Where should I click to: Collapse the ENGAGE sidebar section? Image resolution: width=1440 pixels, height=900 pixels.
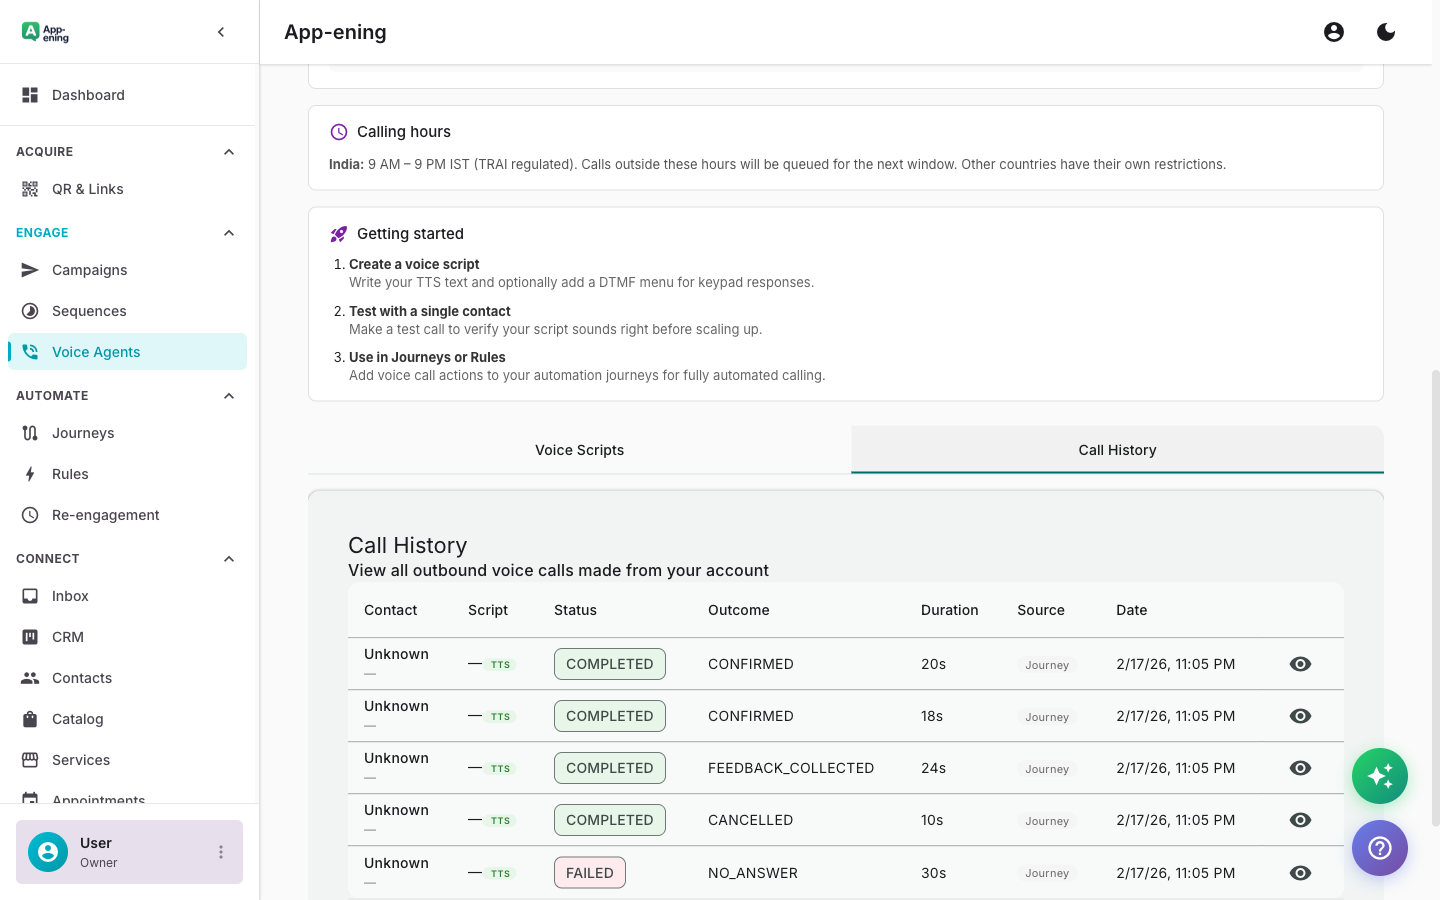pyautogui.click(x=228, y=232)
